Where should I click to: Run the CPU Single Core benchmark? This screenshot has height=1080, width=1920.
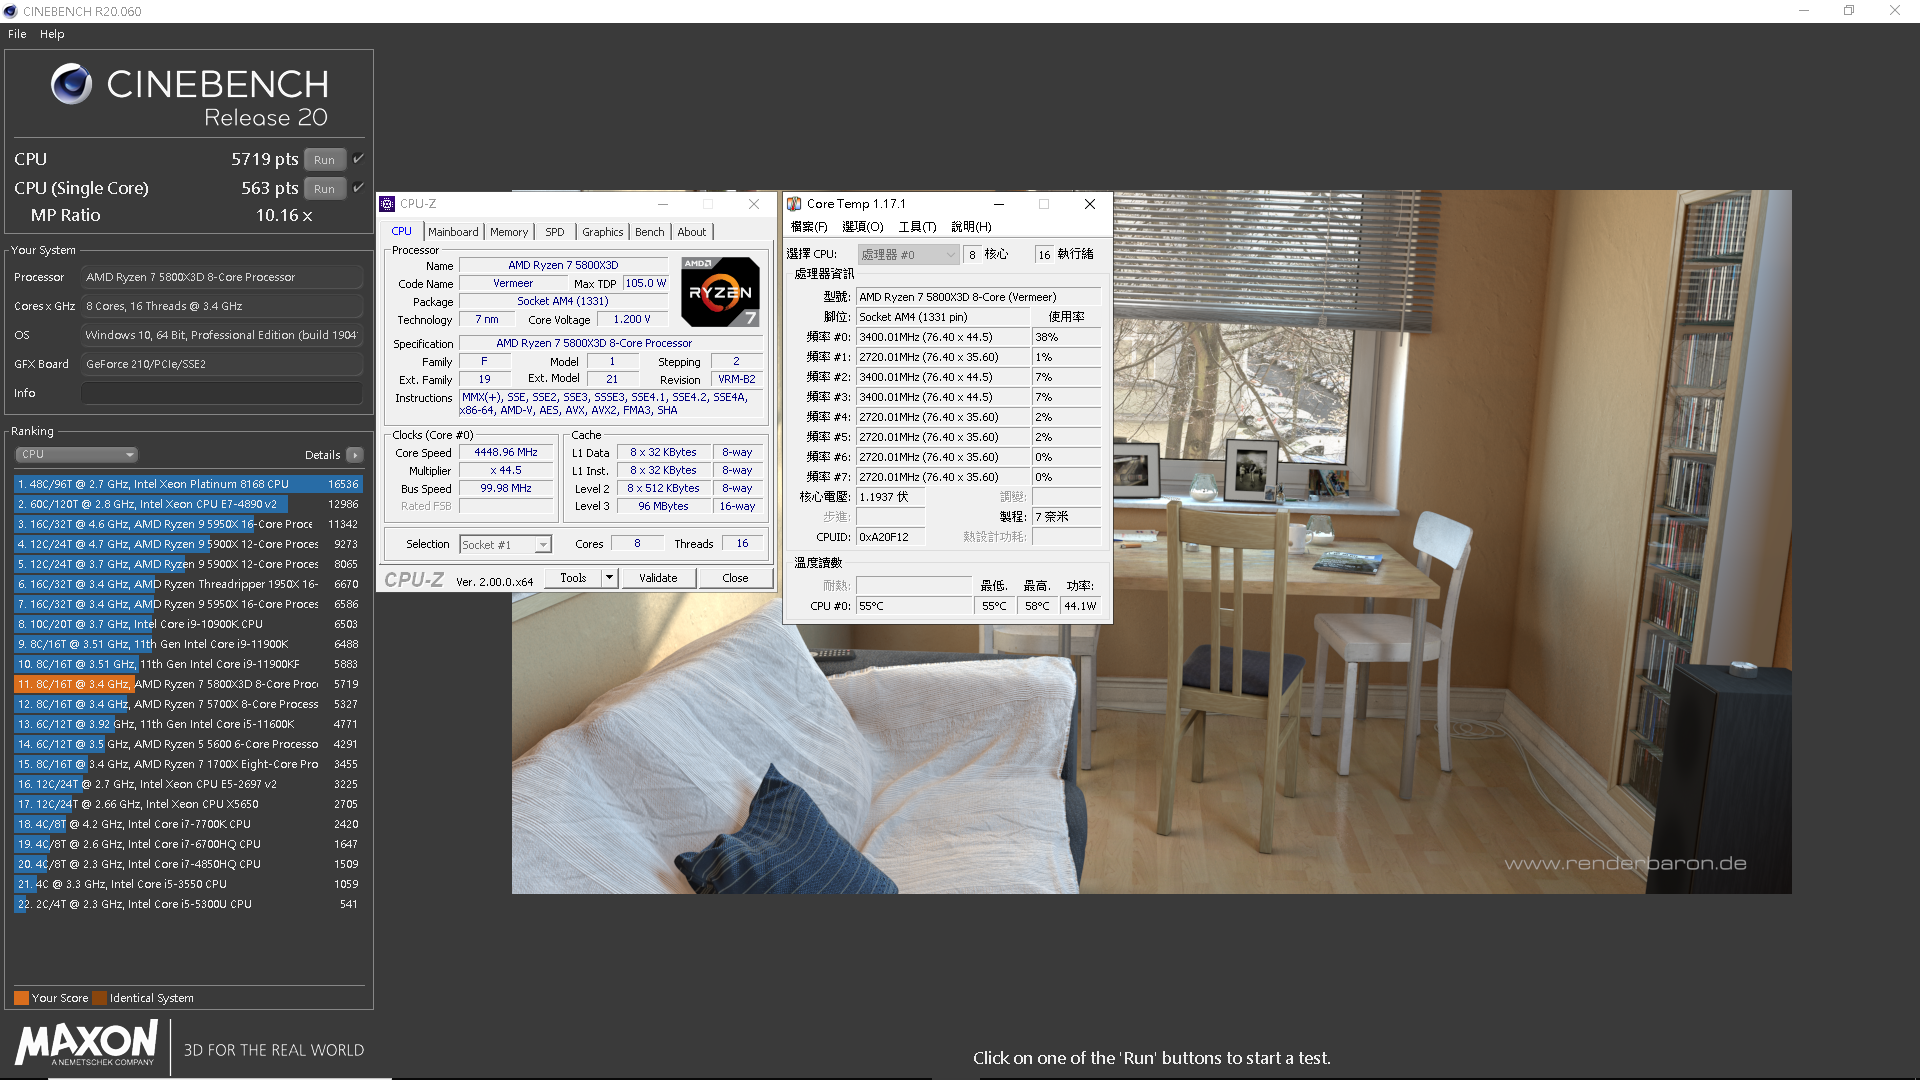[325, 189]
